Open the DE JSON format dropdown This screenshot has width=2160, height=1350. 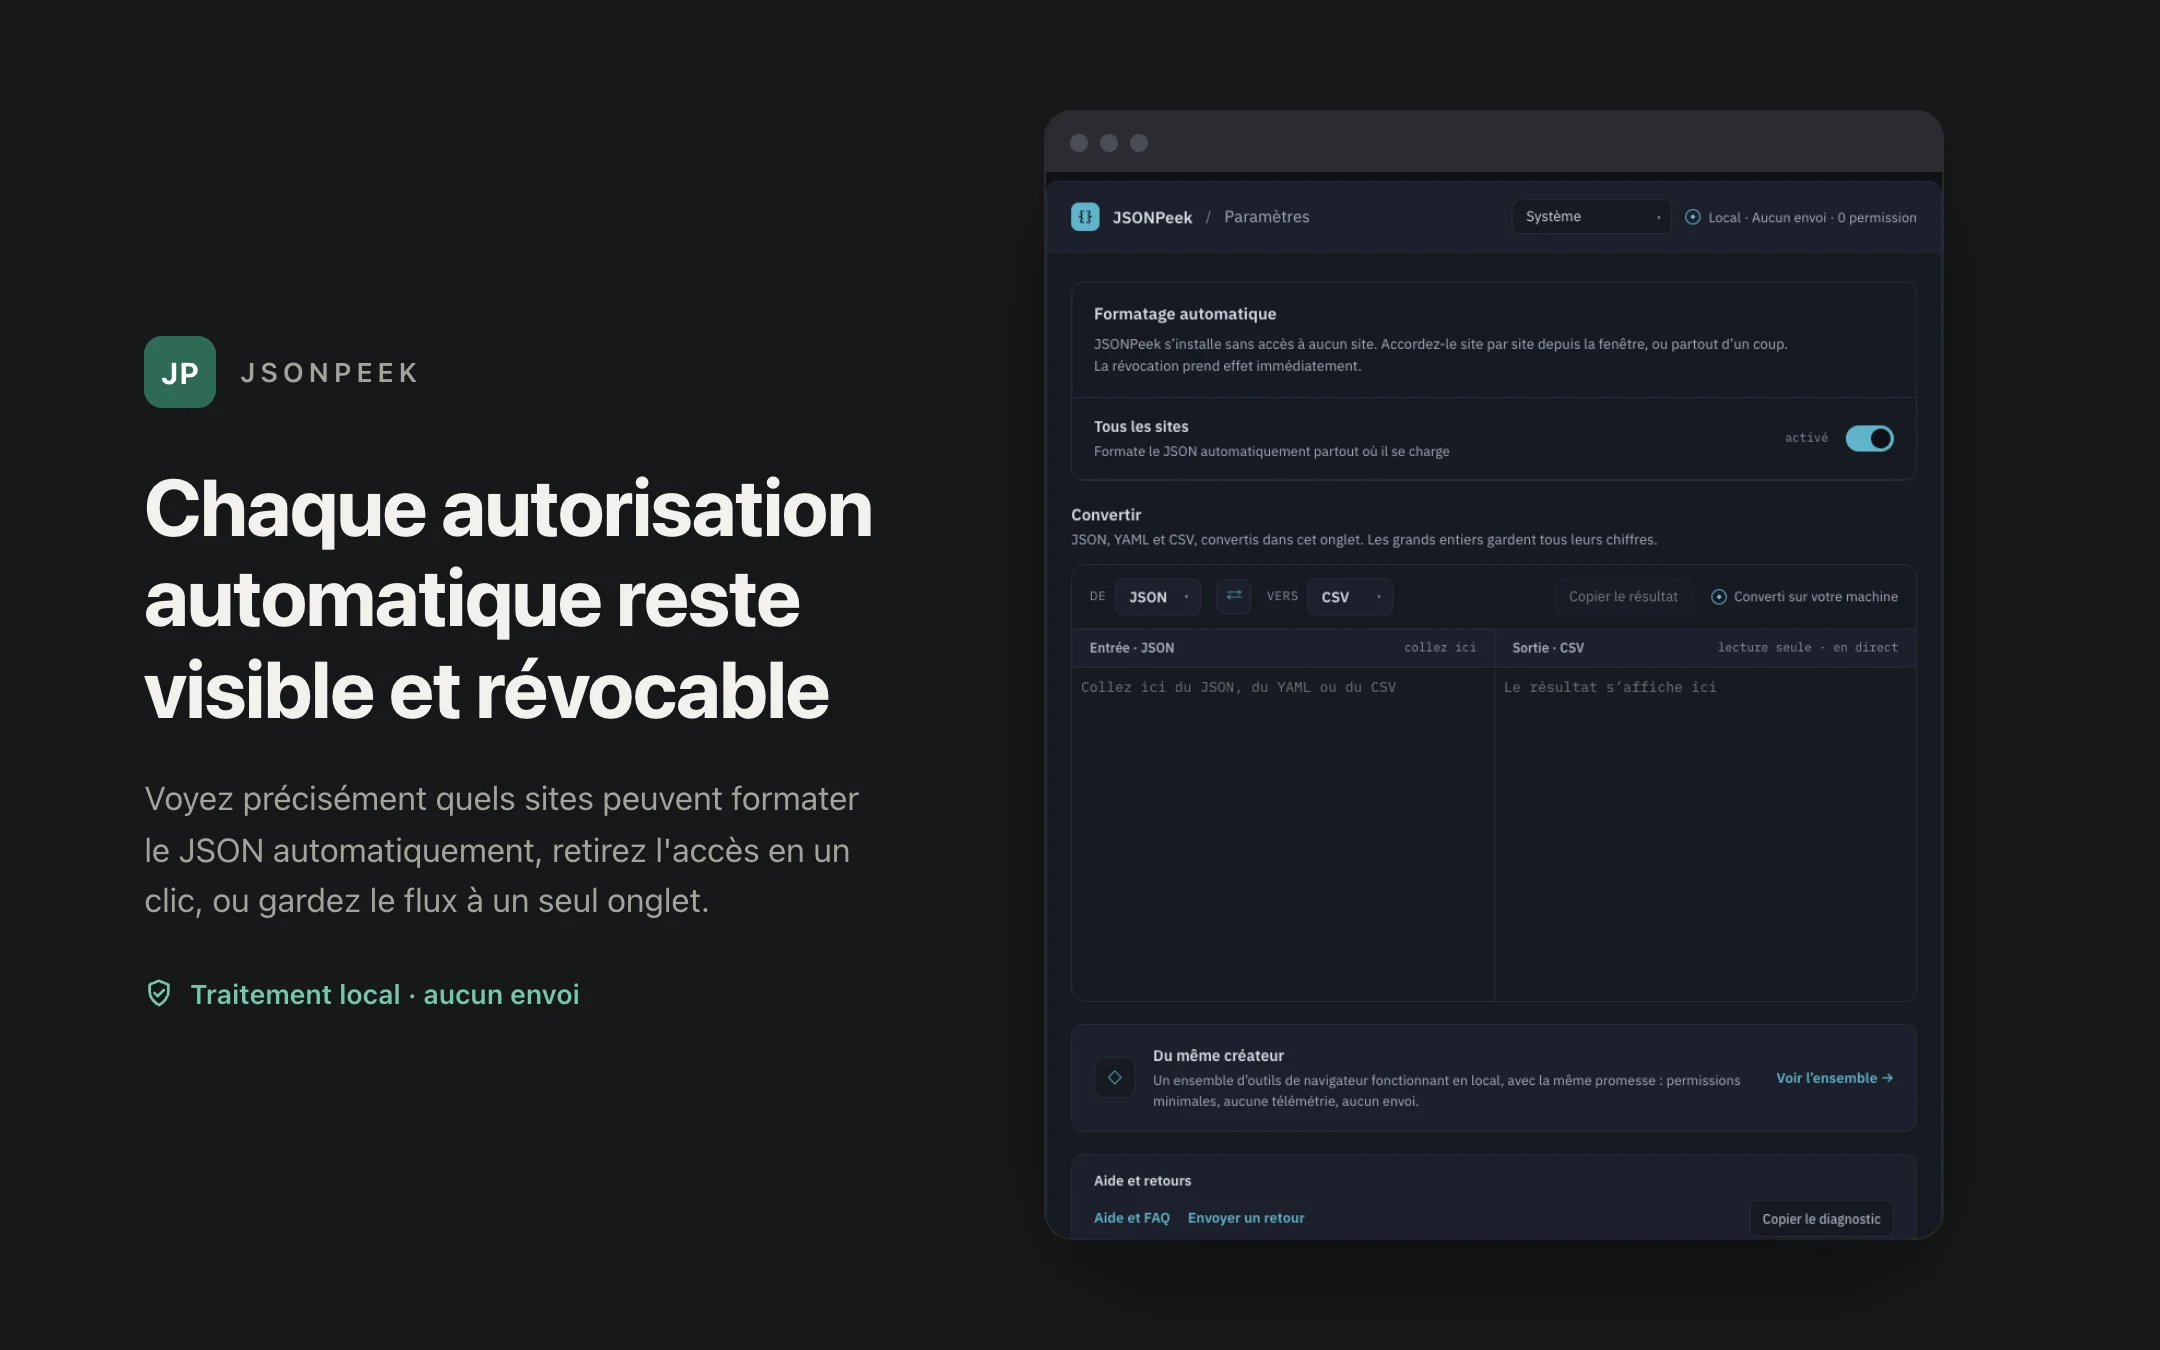point(1158,597)
